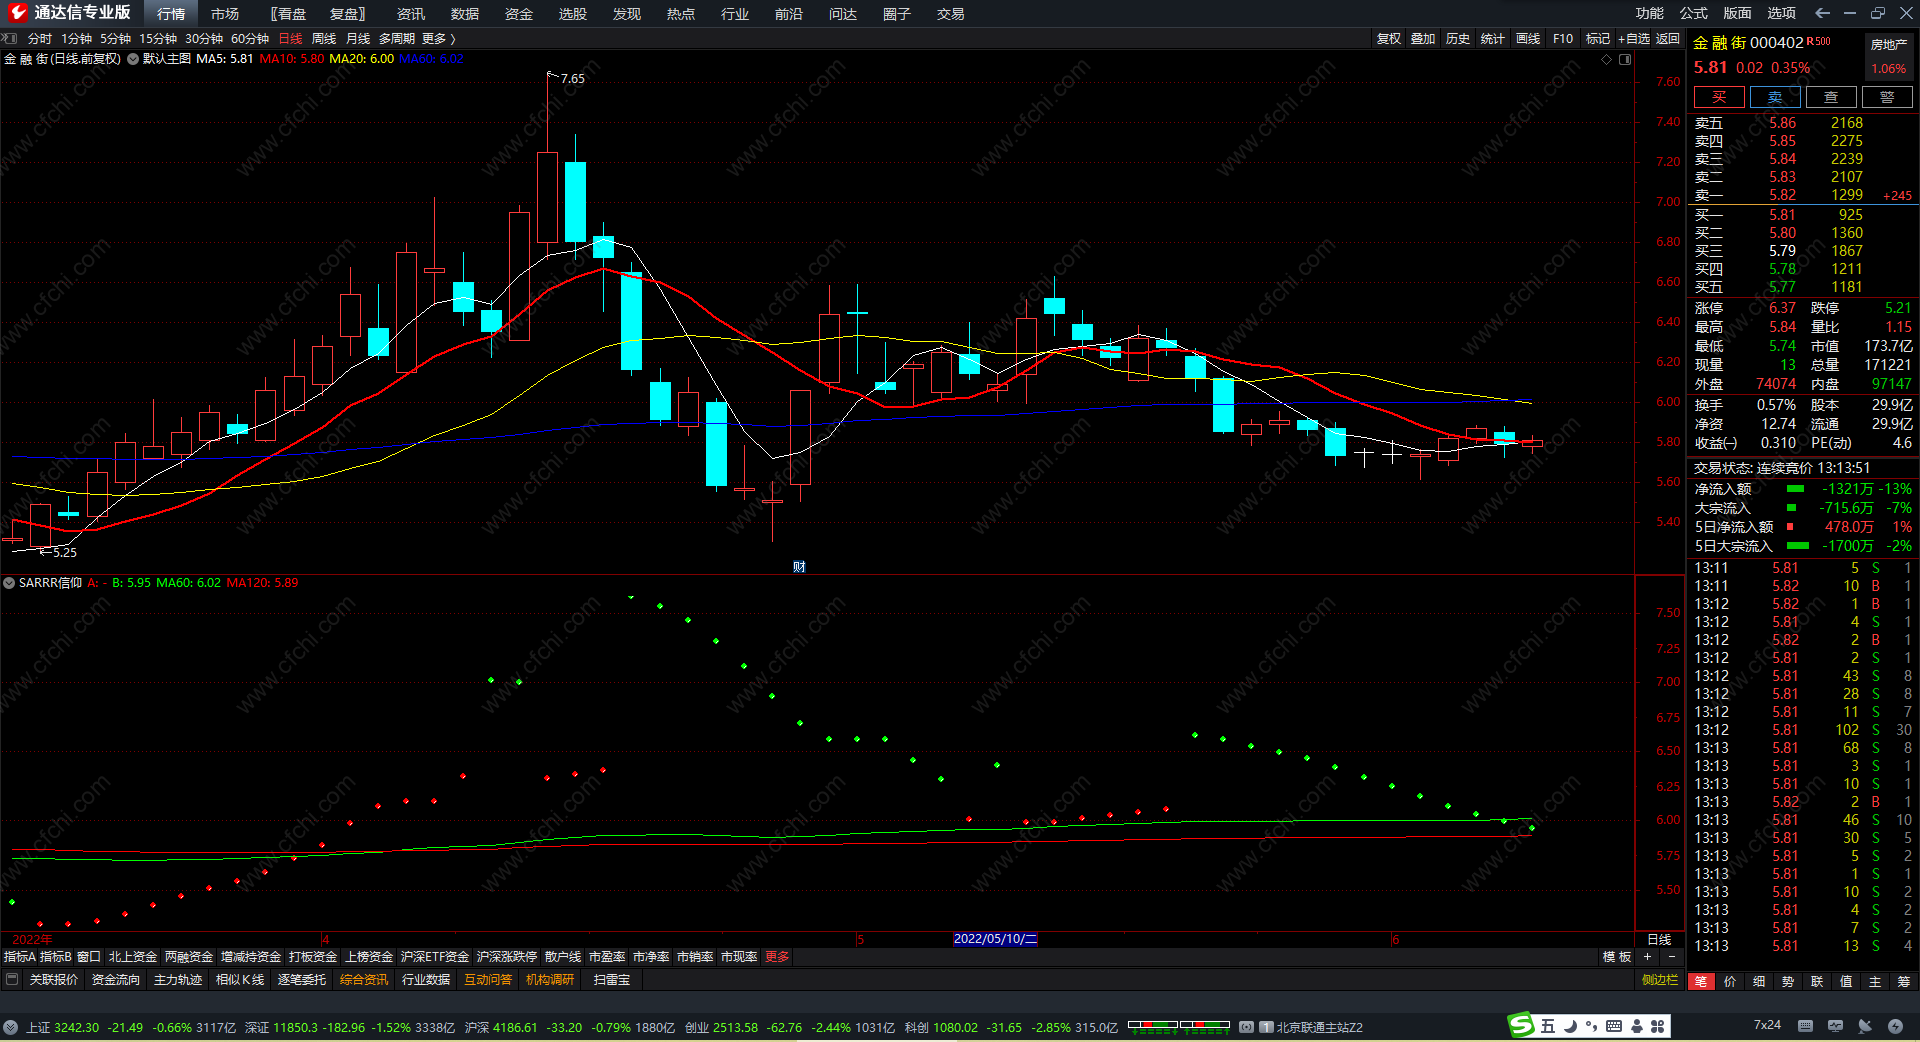Open the 市场 tab
The width and height of the screenshot is (1920, 1042).
(x=225, y=14)
